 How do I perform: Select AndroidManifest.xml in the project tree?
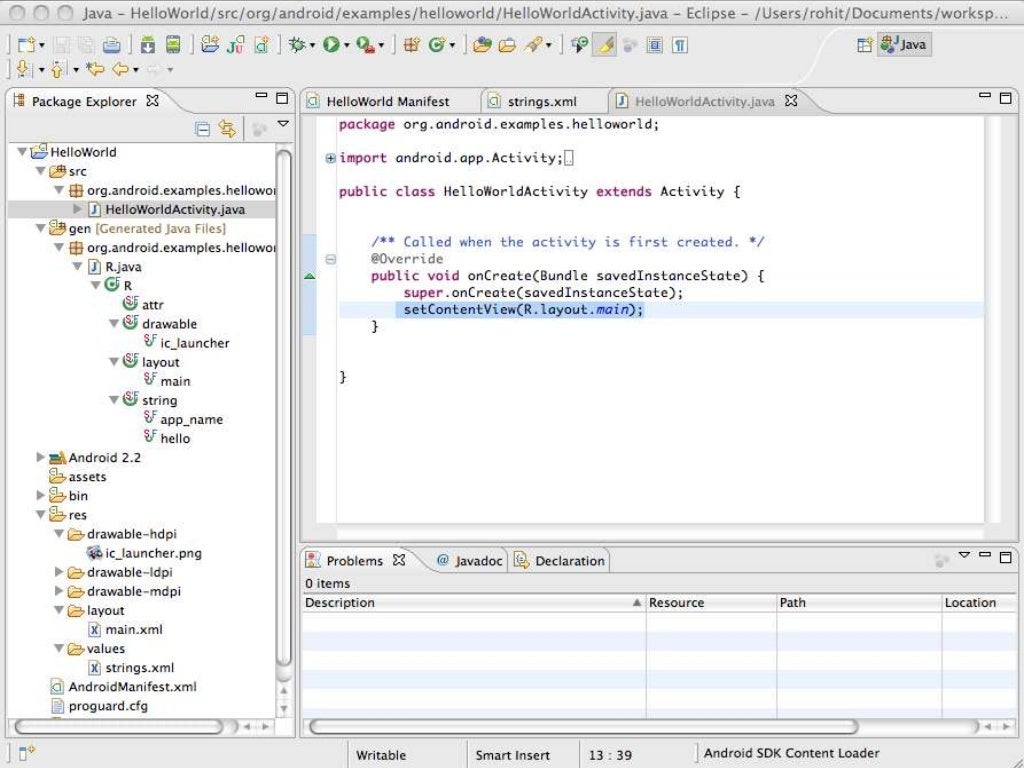coord(132,687)
